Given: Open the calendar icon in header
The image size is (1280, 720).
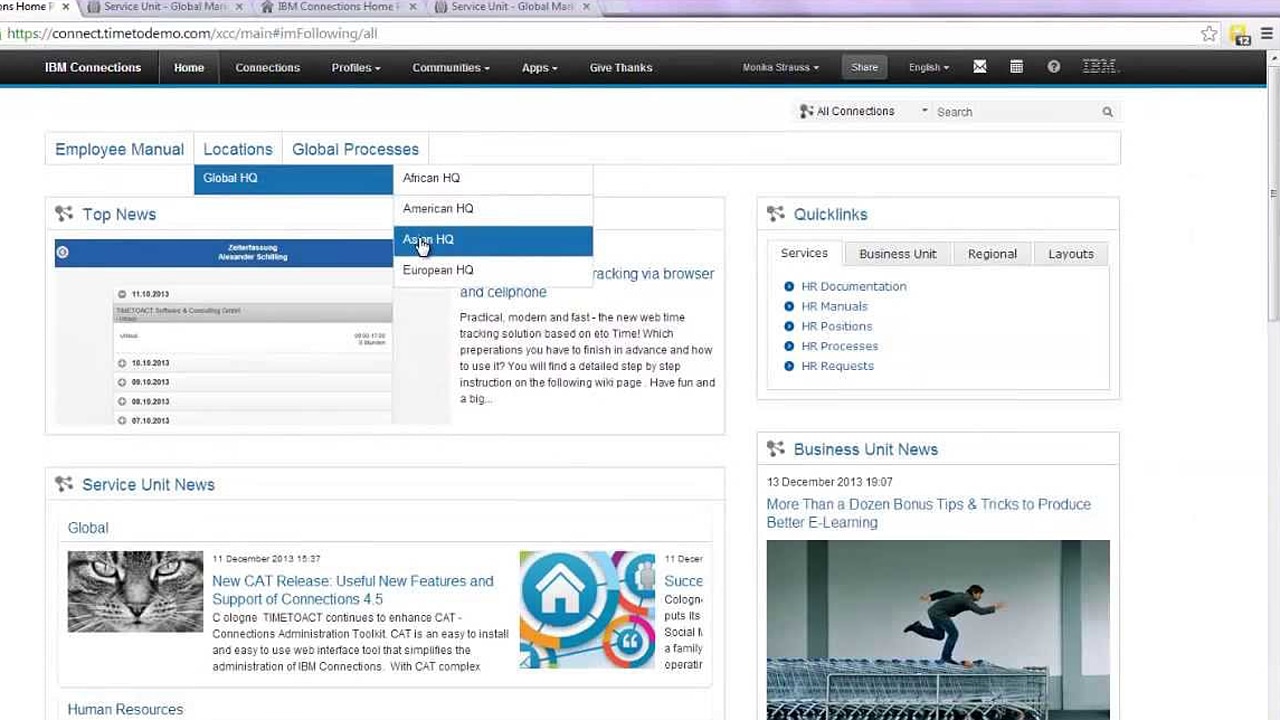Looking at the screenshot, I should coord(1016,67).
